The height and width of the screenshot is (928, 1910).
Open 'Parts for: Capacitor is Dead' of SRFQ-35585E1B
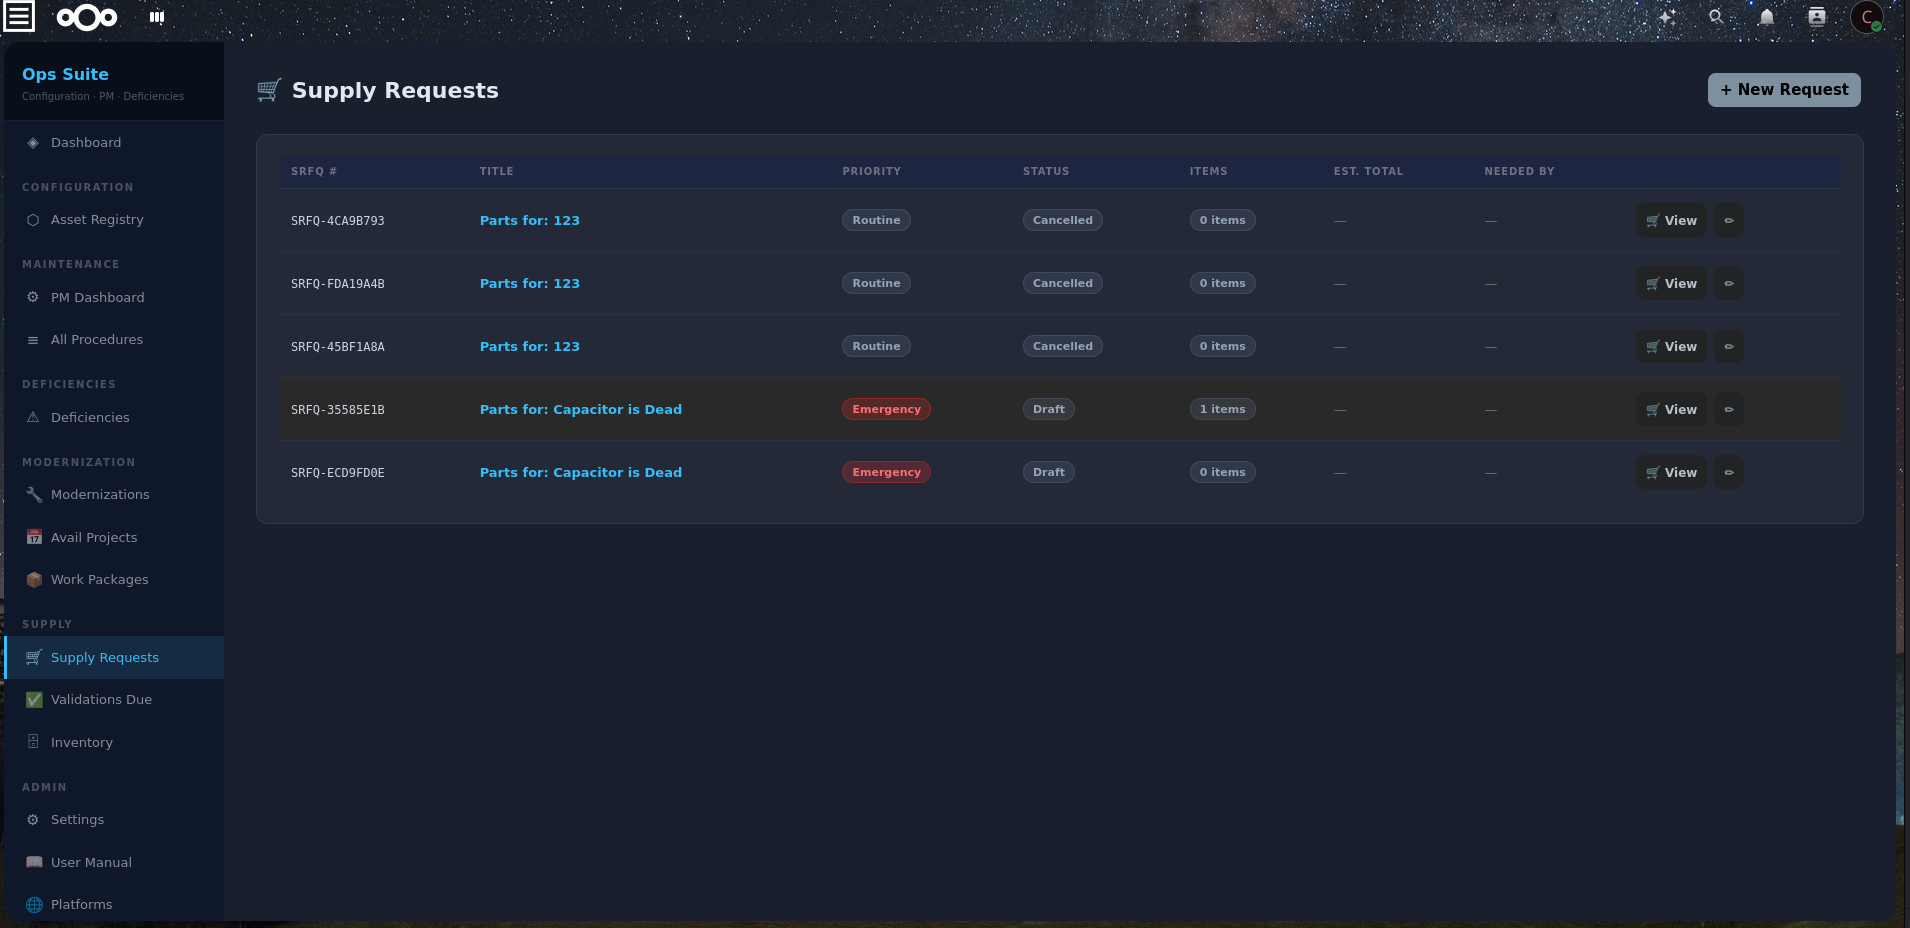(x=581, y=410)
